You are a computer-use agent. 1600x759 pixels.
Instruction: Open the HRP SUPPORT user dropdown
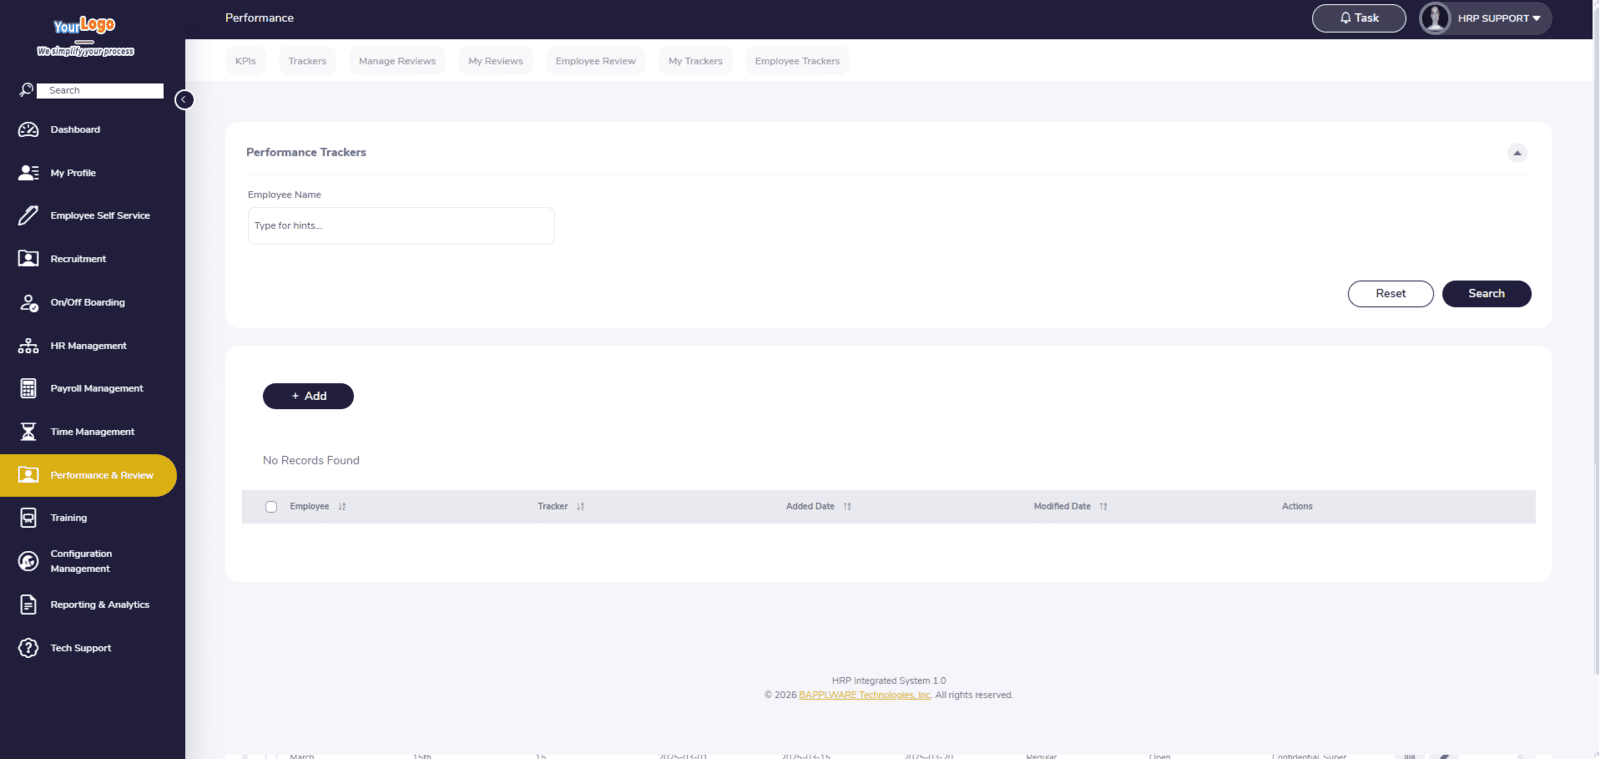[1486, 18]
